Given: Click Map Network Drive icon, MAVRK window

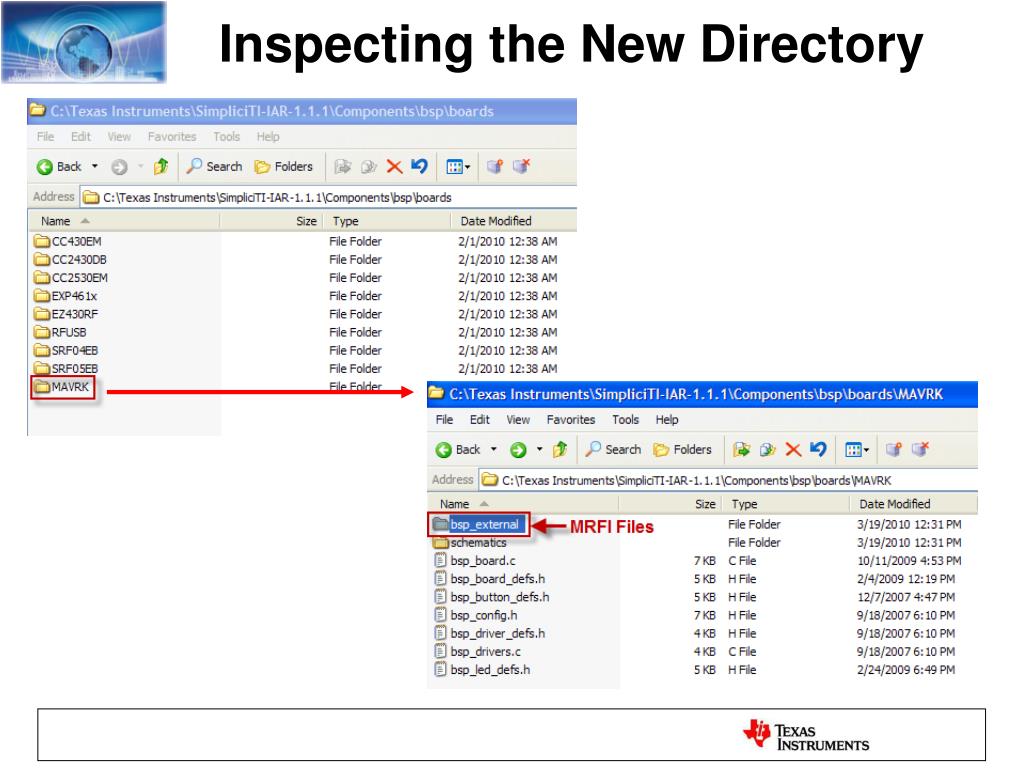Looking at the screenshot, I should (894, 449).
